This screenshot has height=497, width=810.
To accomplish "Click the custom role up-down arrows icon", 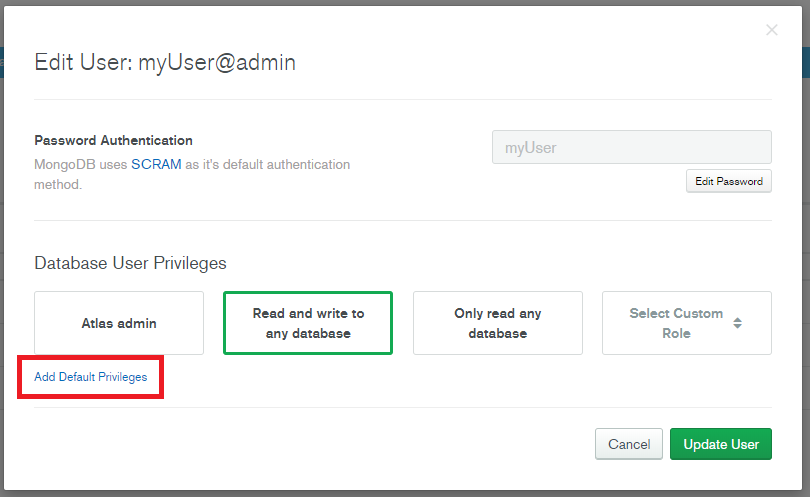I will coord(737,323).
